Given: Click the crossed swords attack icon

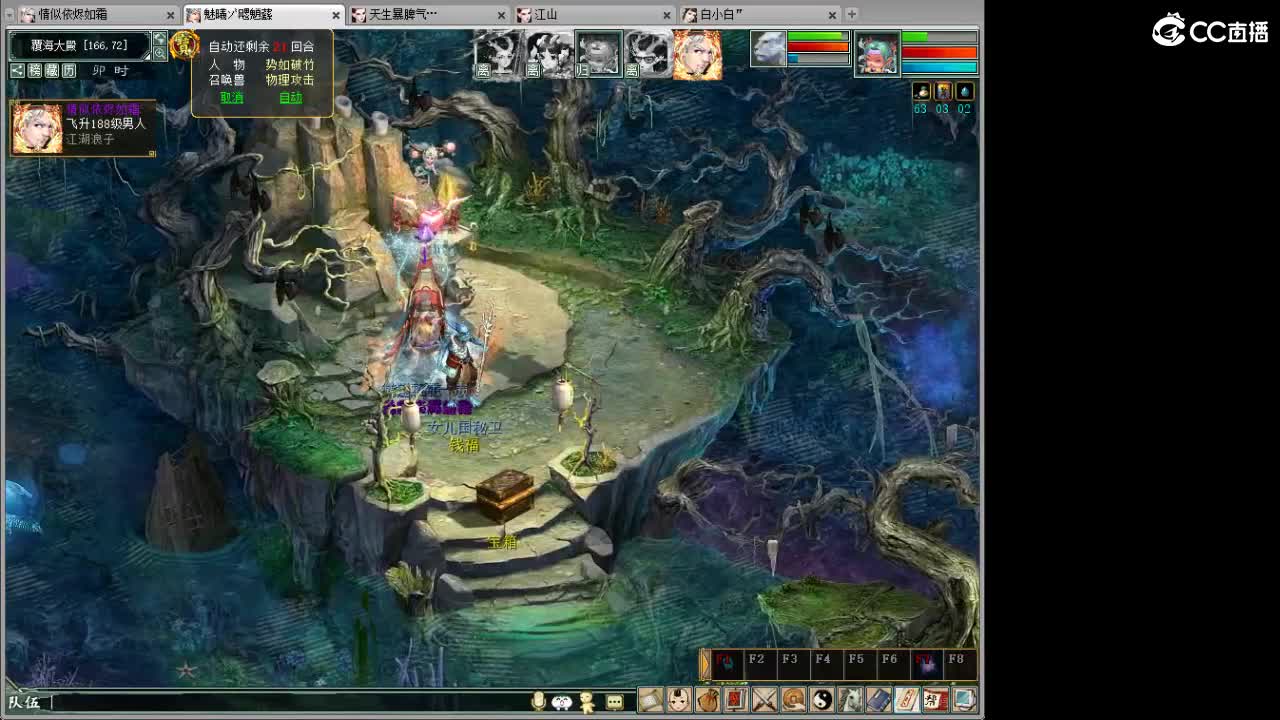Looking at the screenshot, I should pos(764,700).
